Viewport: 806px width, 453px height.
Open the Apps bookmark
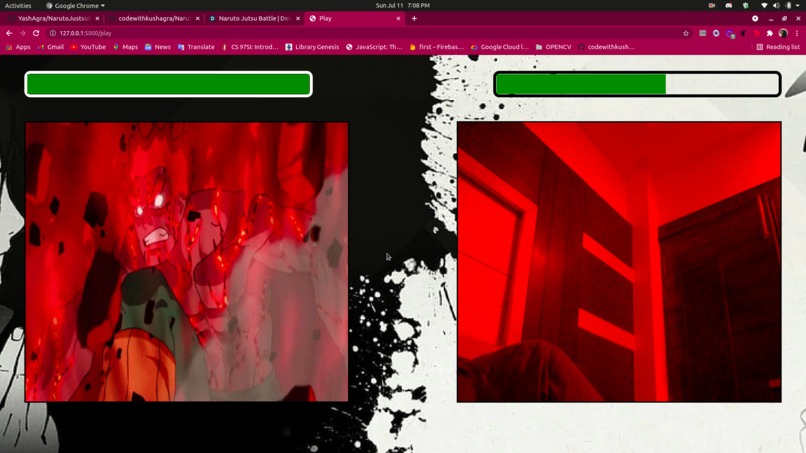click(19, 47)
